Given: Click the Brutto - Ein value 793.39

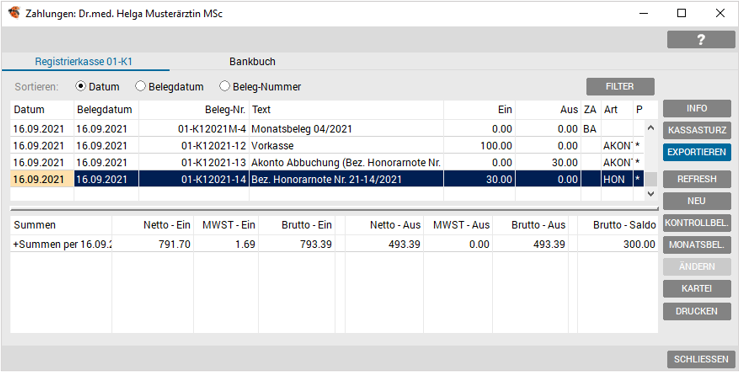Looking at the screenshot, I should pyautogui.click(x=296, y=244).
